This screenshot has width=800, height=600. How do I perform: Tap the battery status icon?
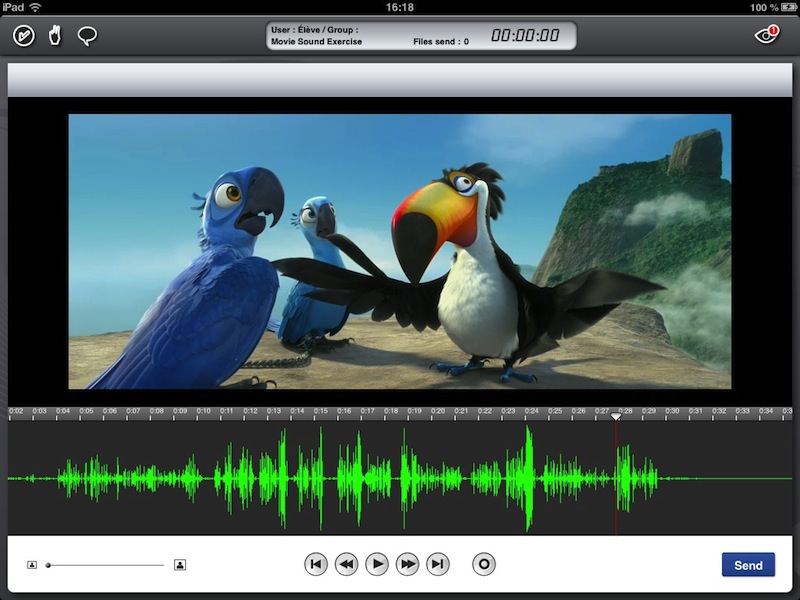pyautogui.click(x=789, y=7)
